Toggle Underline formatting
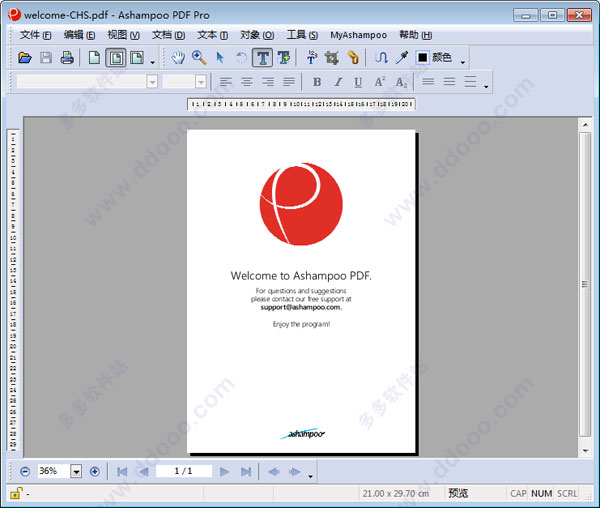This screenshot has height=508, width=600. pos(358,82)
